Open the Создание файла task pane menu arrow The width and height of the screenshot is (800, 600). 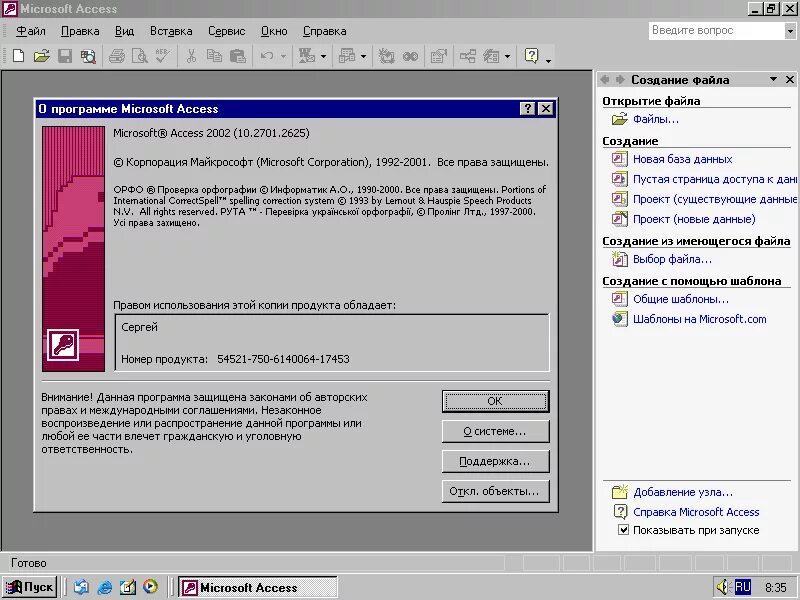click(x=773, y=79)
